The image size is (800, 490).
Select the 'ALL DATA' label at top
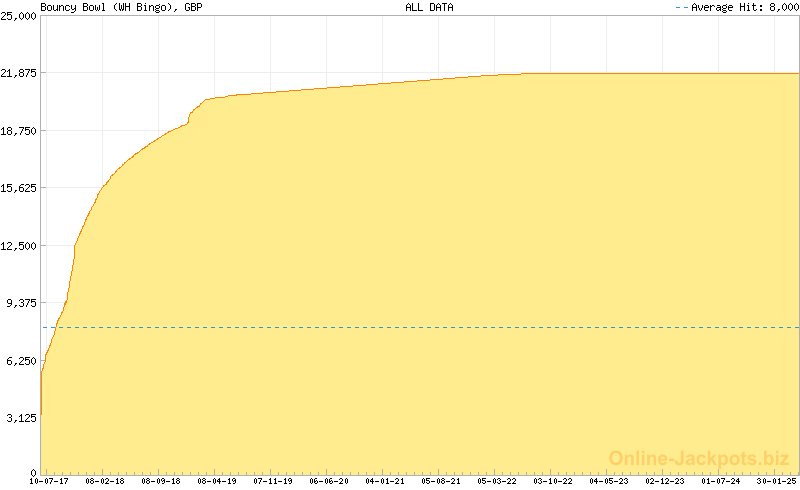pos(429,7)
